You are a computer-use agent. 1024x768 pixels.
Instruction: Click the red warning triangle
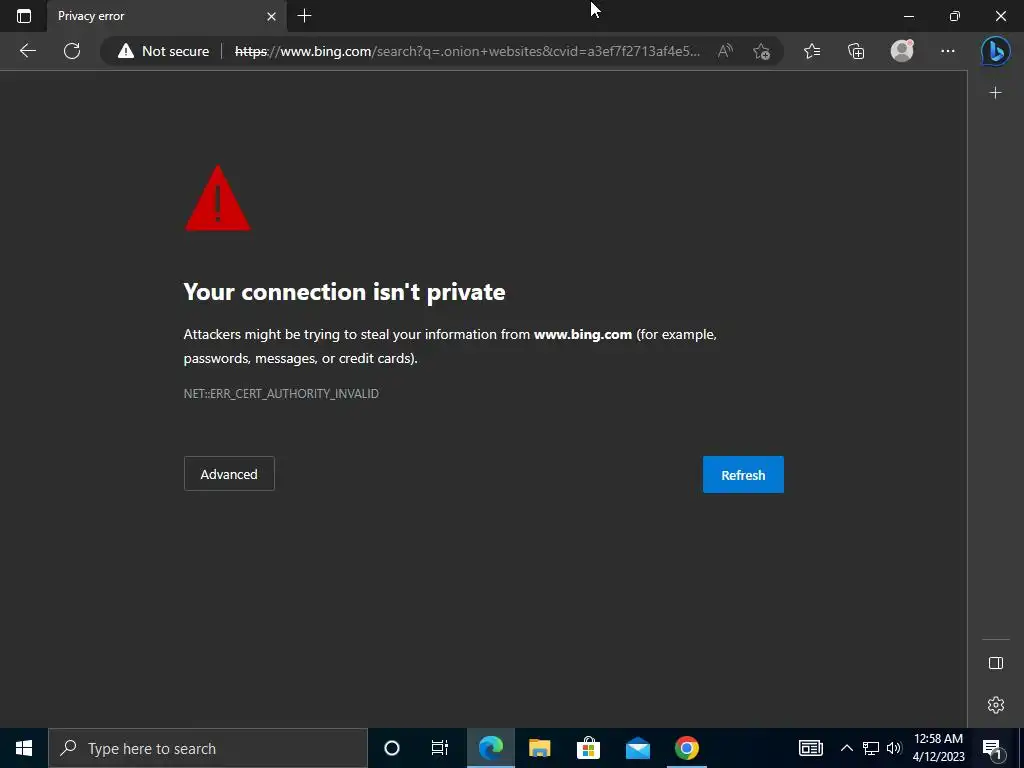click(x=217, y=199)
